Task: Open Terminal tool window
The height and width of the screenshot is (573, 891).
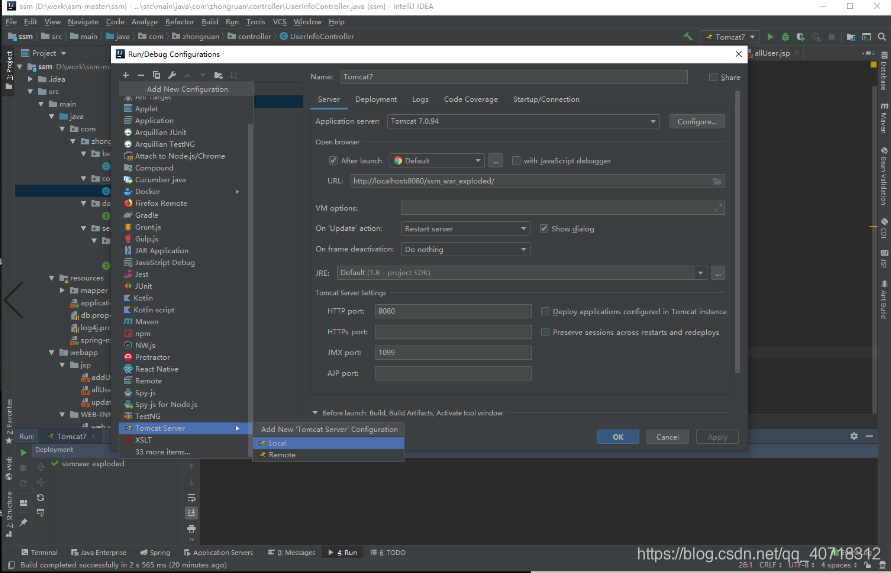Action: pyautogui.click(x=39, y=553)
